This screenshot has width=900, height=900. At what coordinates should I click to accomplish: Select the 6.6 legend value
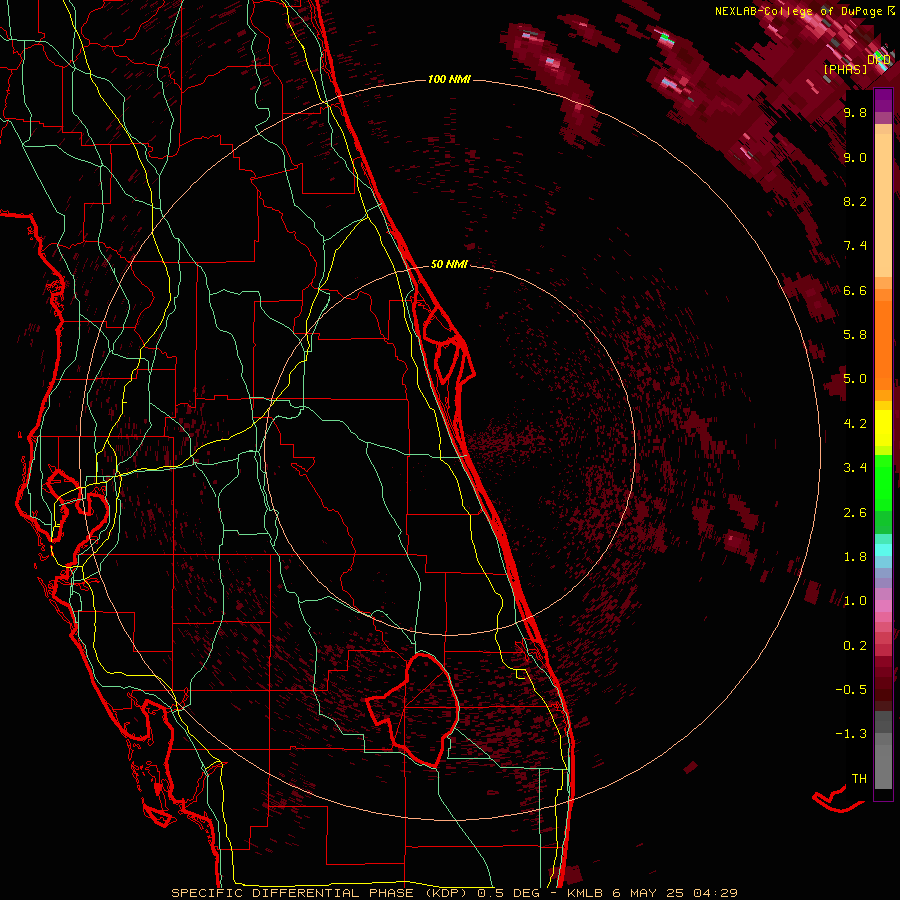[x=855, y=290]
